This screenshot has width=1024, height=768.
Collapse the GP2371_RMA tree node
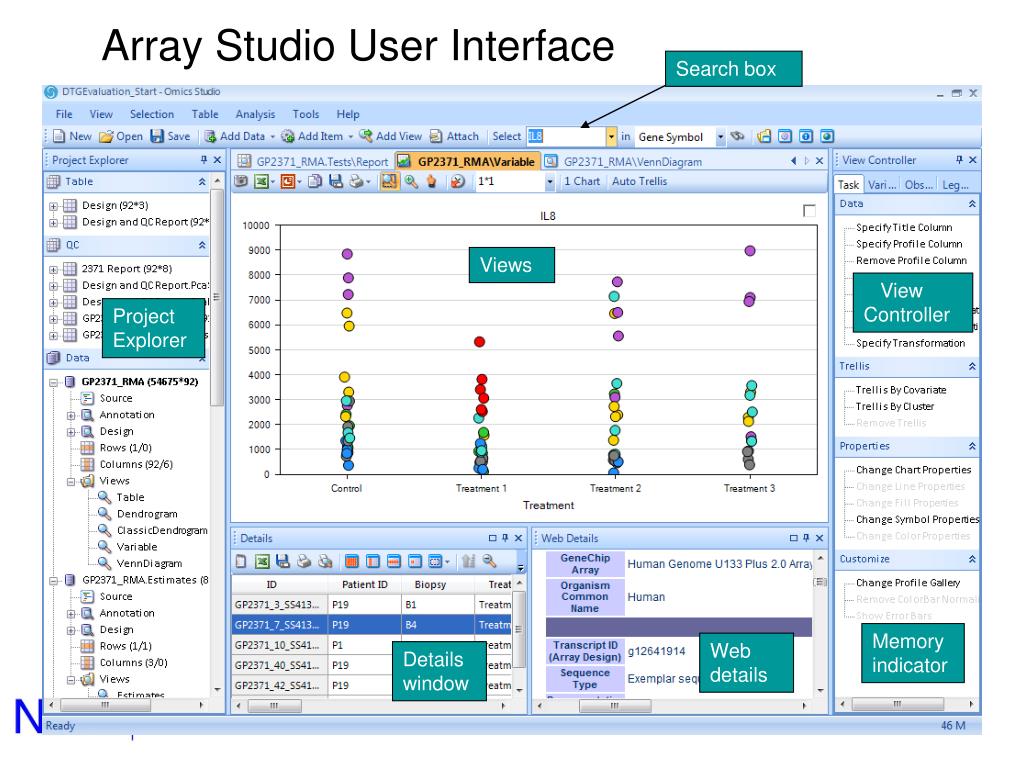tap(54, 383)
